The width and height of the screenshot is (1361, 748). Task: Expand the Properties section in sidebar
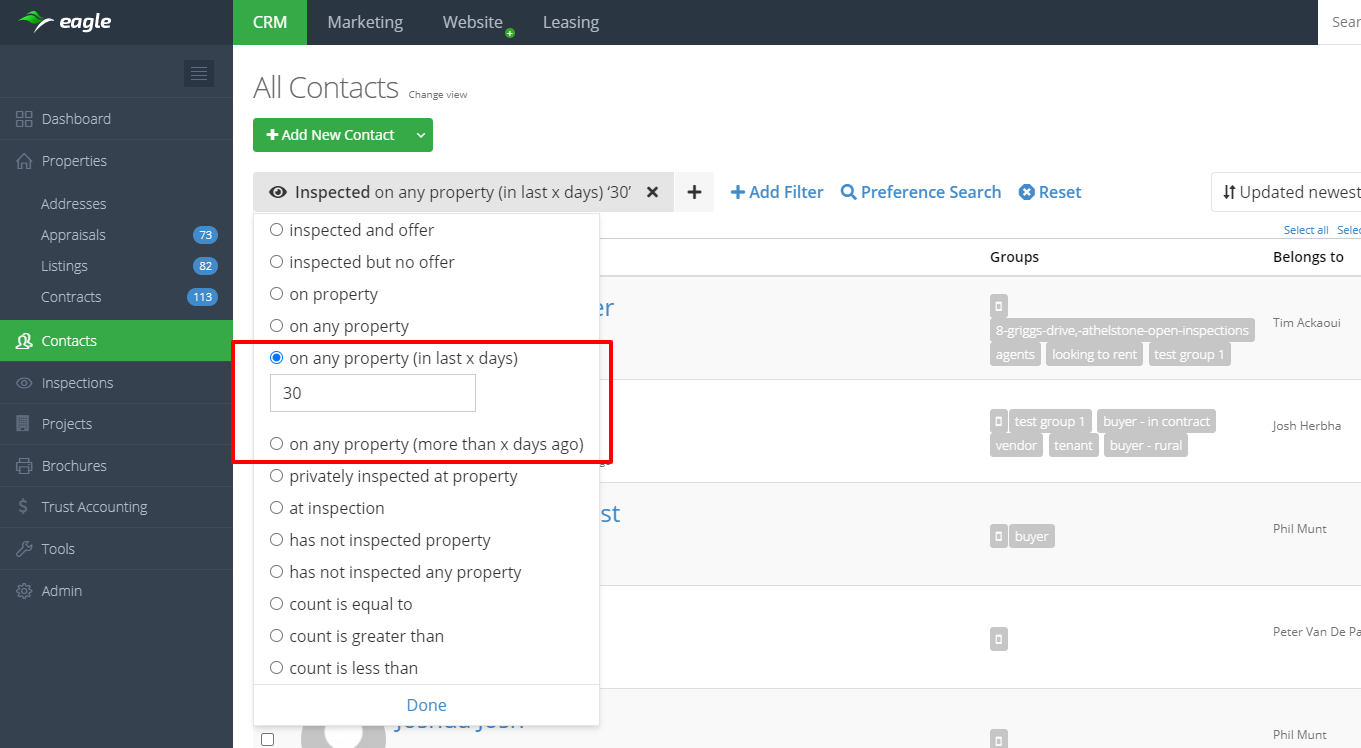point(74,161)
